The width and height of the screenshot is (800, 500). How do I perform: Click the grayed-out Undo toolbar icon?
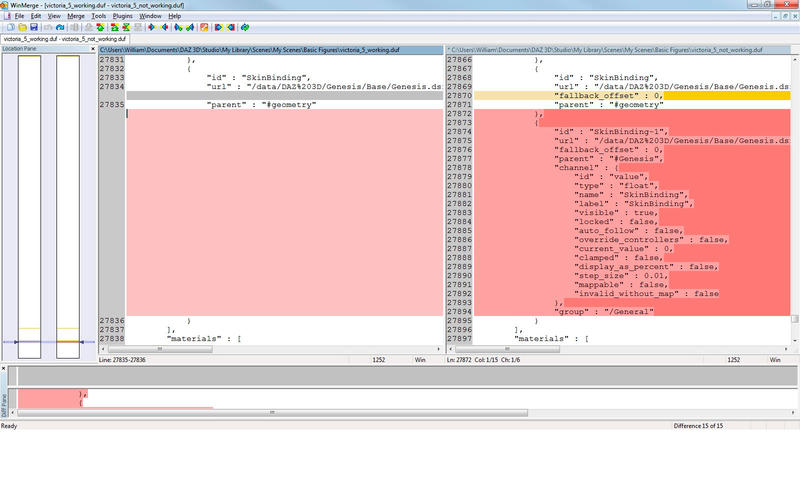pos(48,27)
